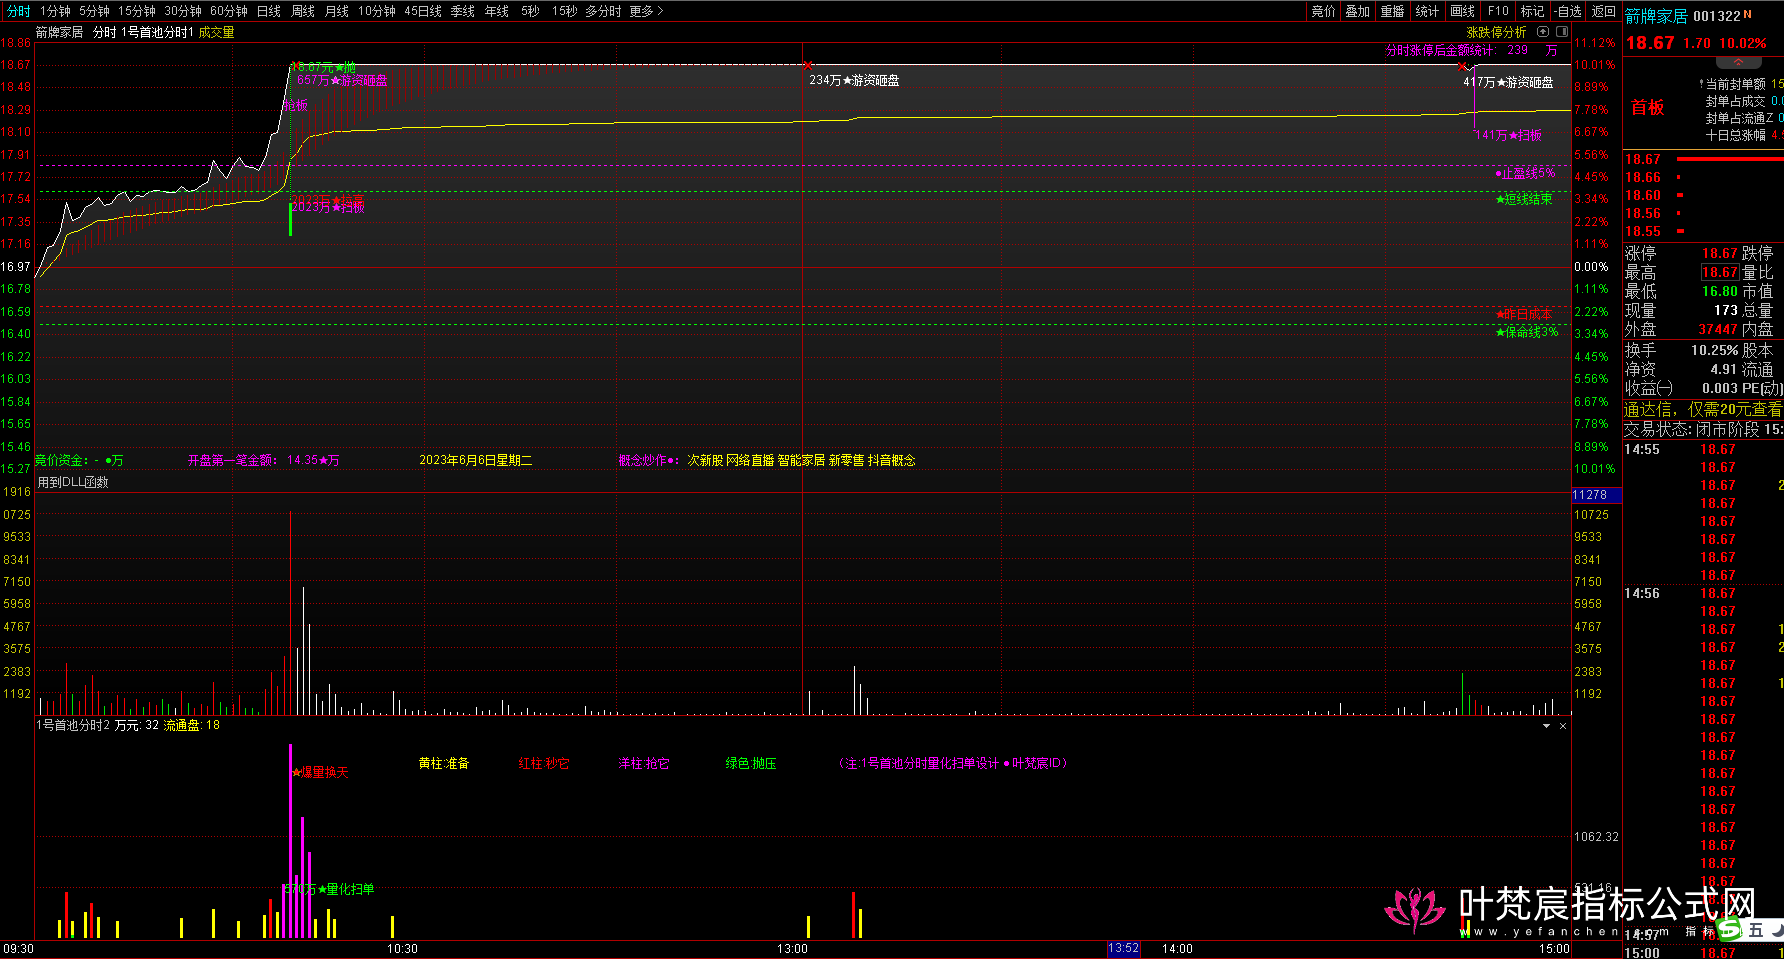Click -自选 to remove from watchlist
This screenshot has height=959, width=1784.
(x=1569, y=11)
